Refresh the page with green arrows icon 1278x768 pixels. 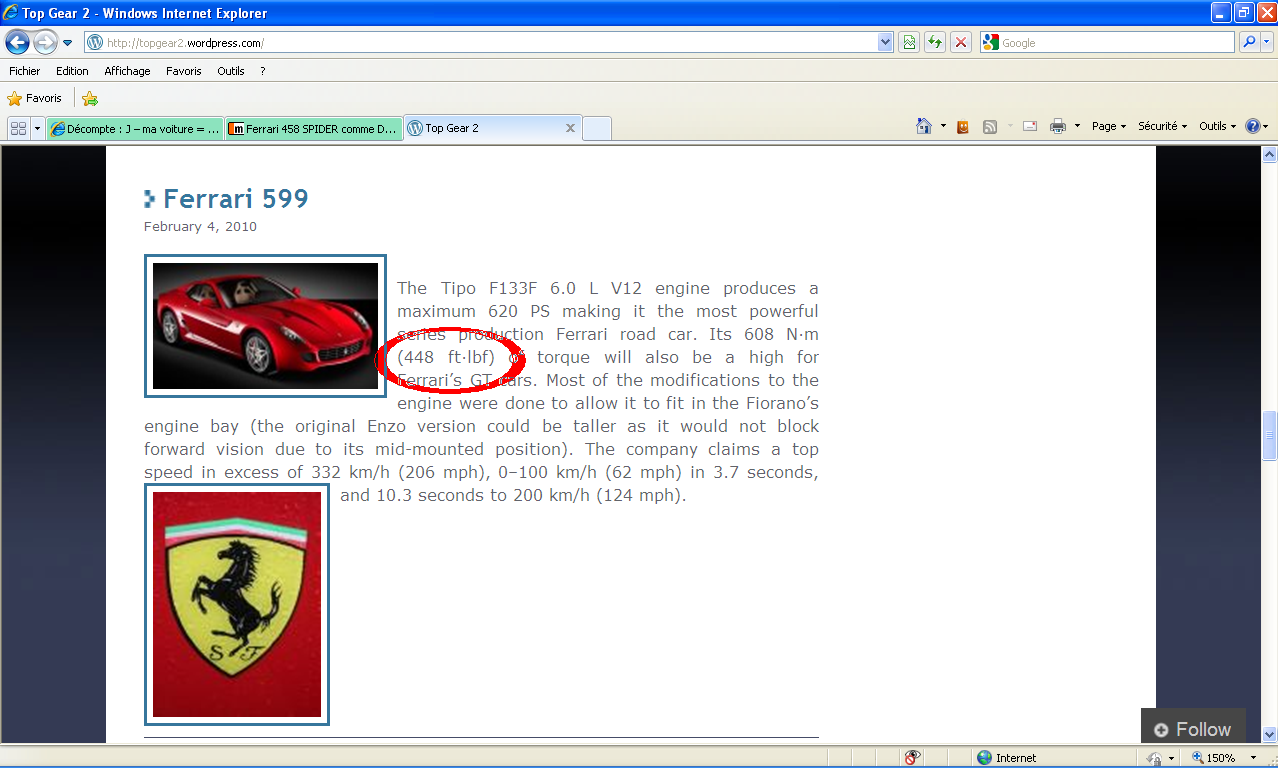935,43
